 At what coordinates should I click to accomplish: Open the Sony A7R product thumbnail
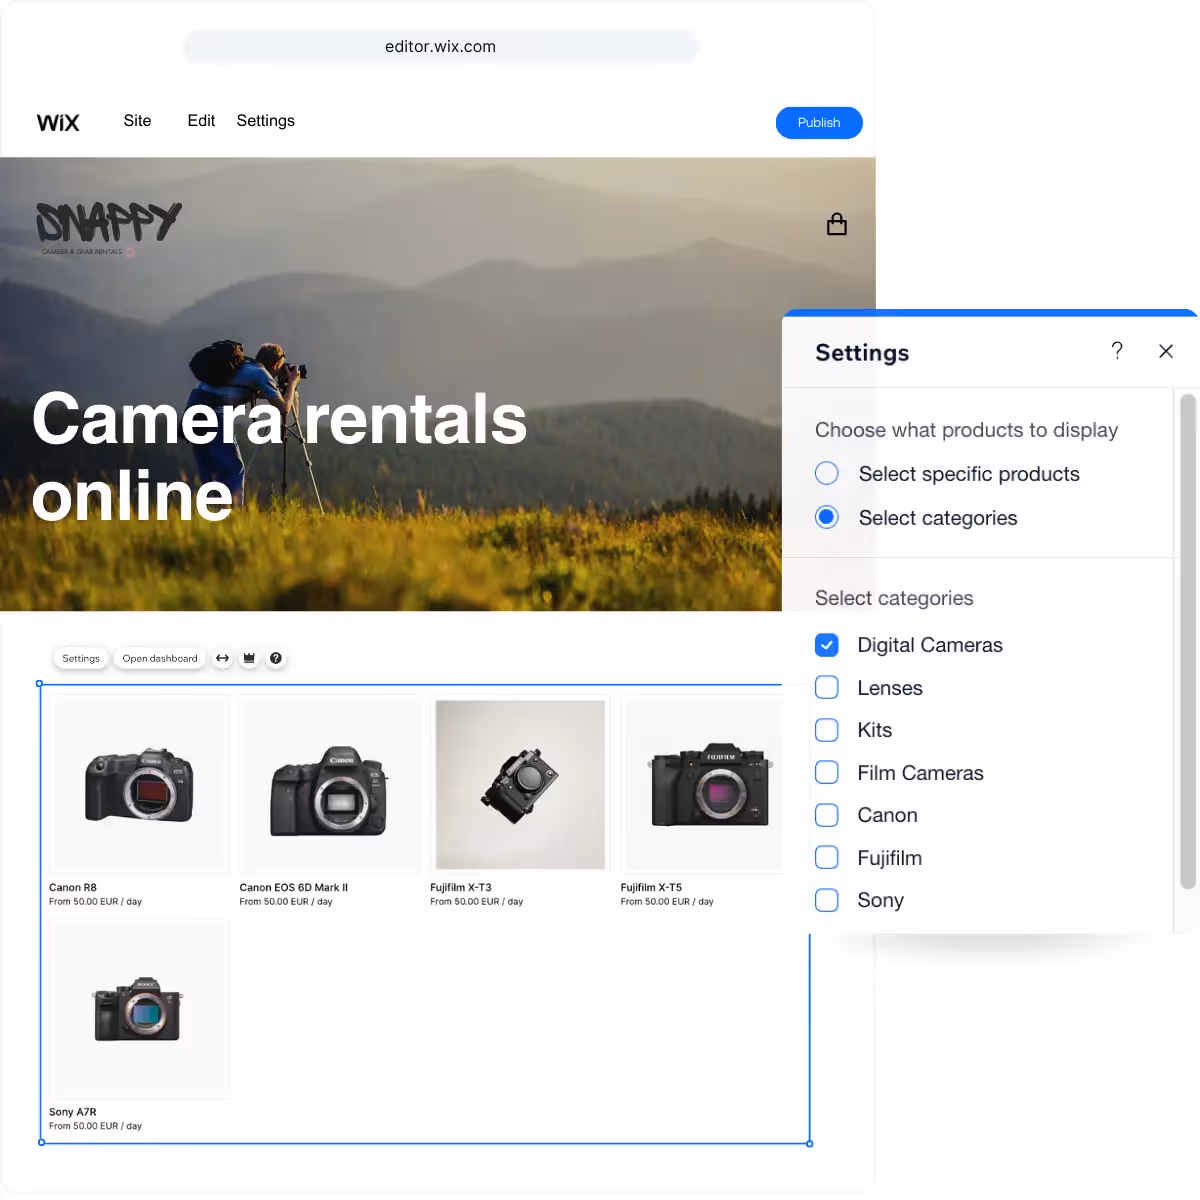(x=138, y=1007)
